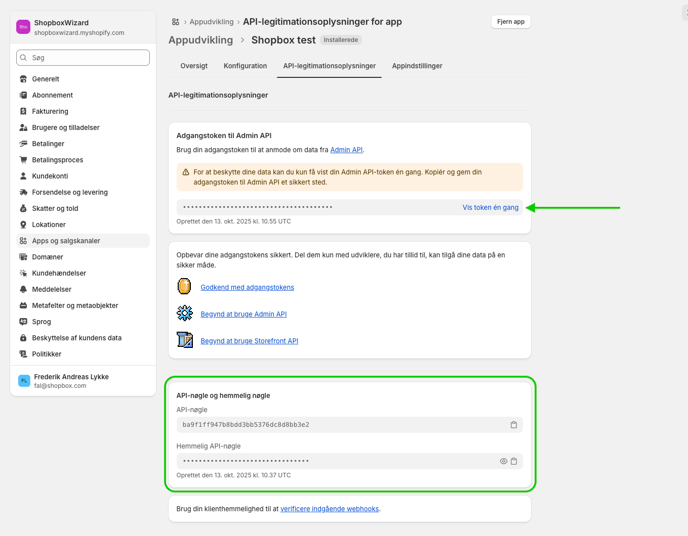Click Vis token én gang link
This screenshot has width=688, height=536.
490,208
